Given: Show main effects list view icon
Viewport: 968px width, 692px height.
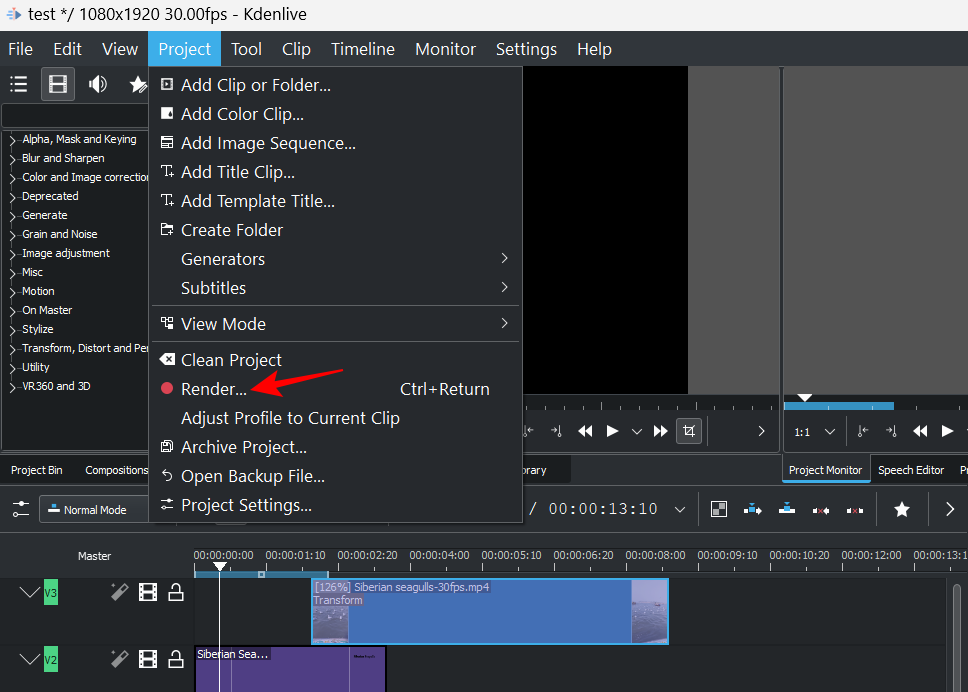Looking at the screenshot, I should 19,84.
